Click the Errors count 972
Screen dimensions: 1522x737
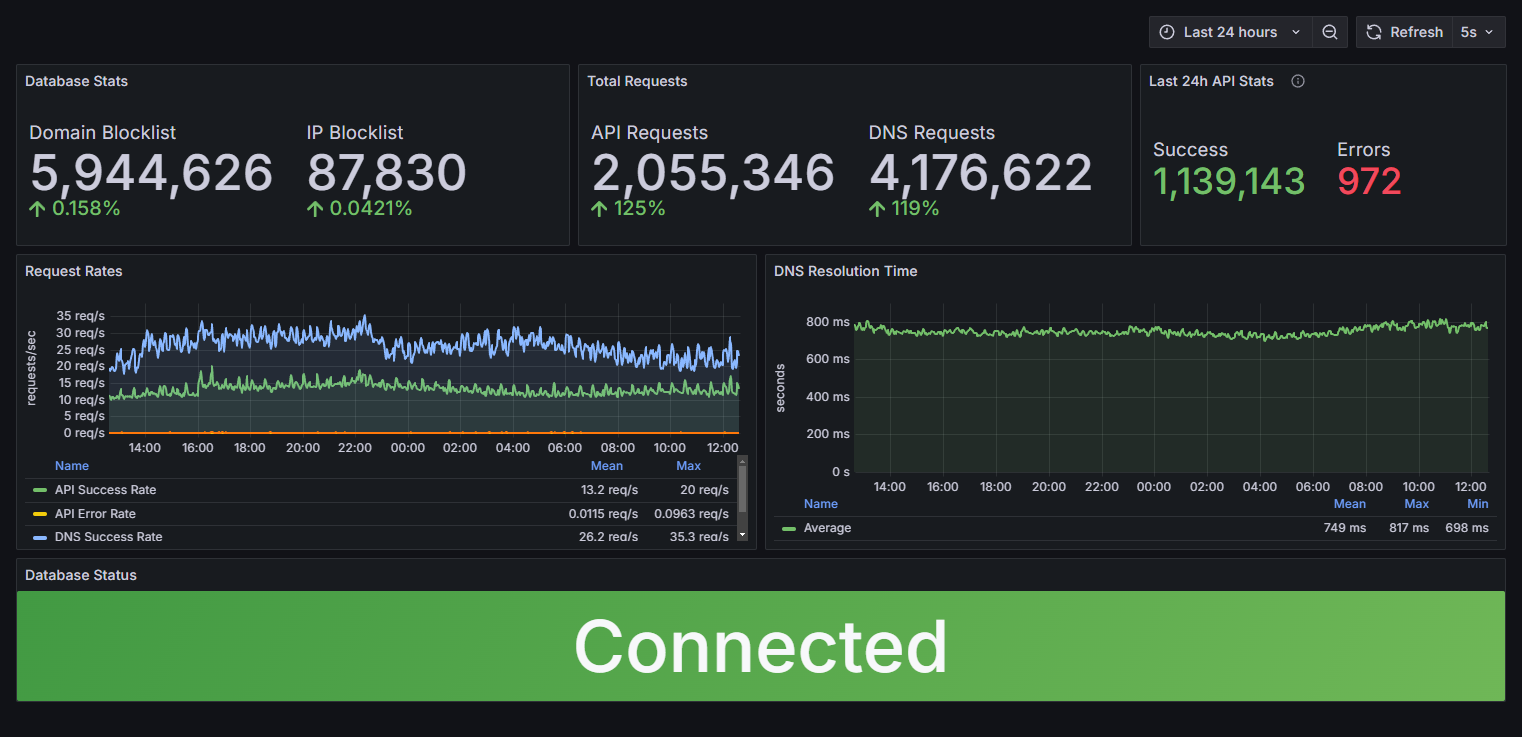pyautogui.click(x=1369, y=182)
